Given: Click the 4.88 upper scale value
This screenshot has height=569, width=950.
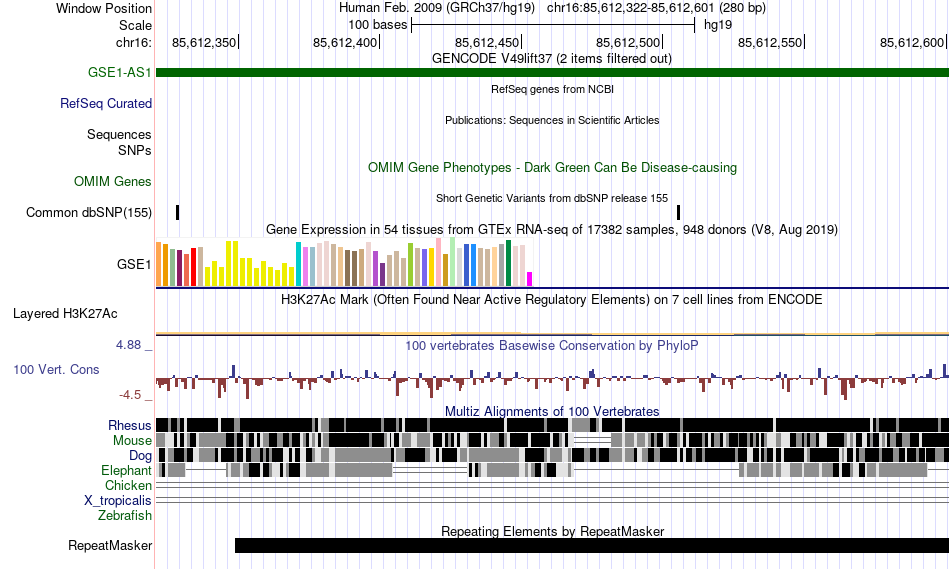Looking at the screenshot, I should [x=128, y=345].
